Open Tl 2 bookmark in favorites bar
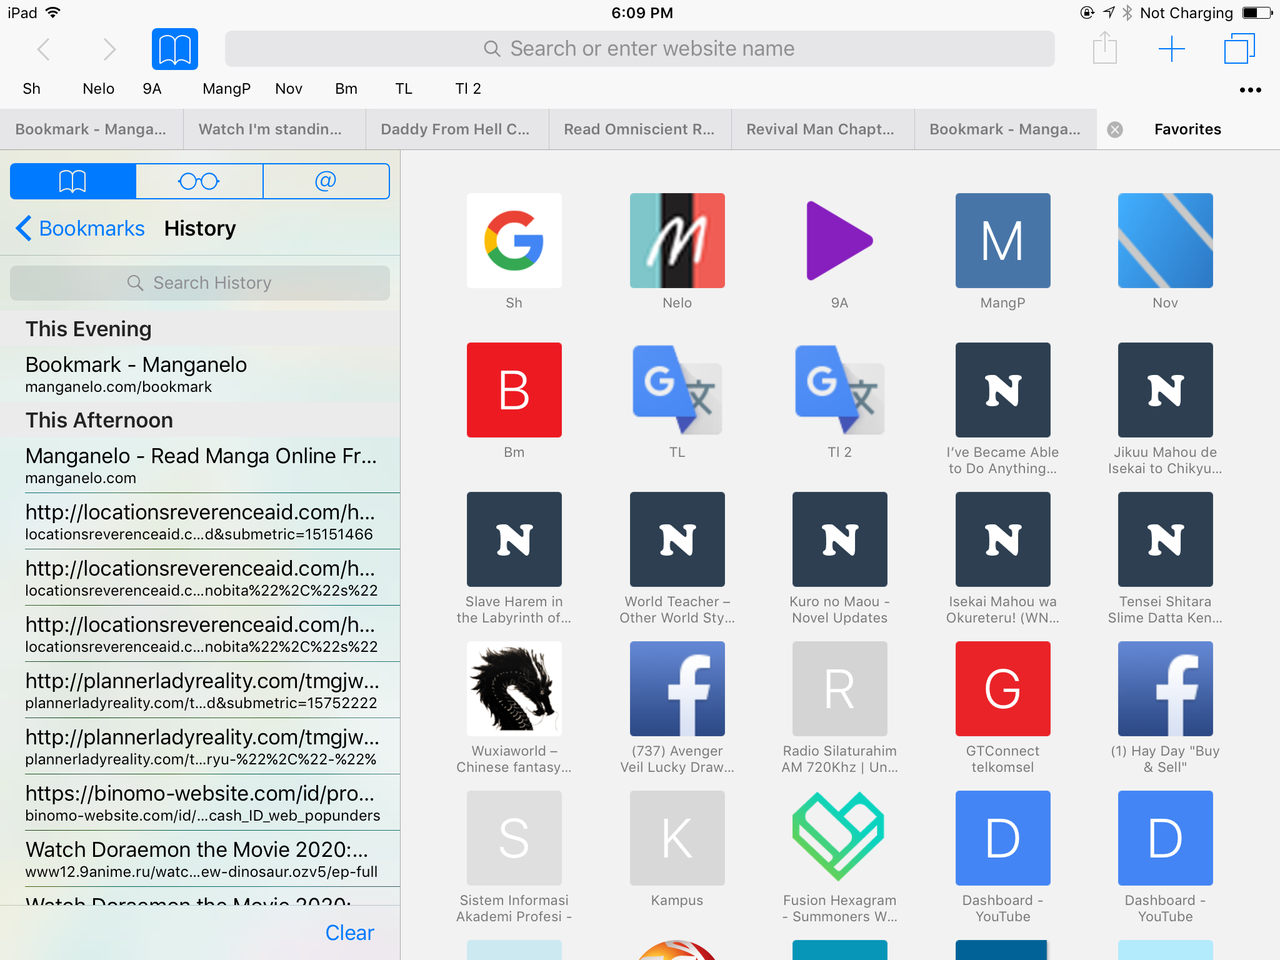This screenshot has width=1280, height=960. pyautogui.click(x=468, y=89)
